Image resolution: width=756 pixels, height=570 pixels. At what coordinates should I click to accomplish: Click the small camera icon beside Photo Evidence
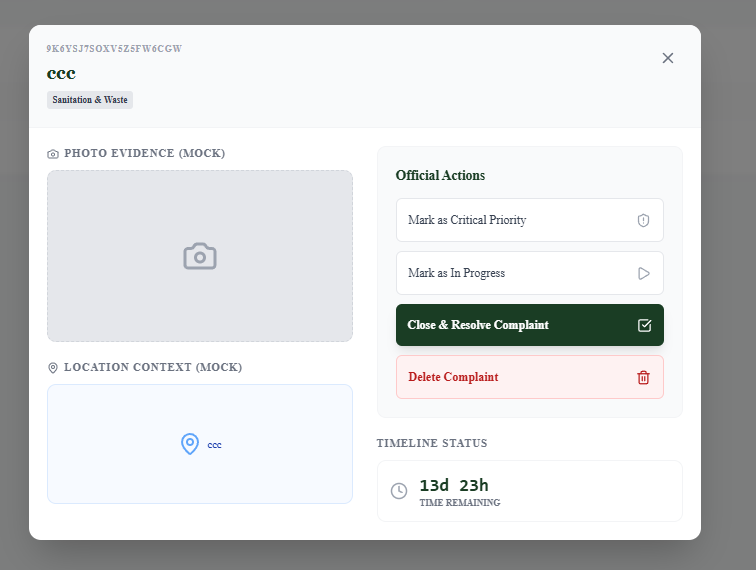click(x=53, y=154)
